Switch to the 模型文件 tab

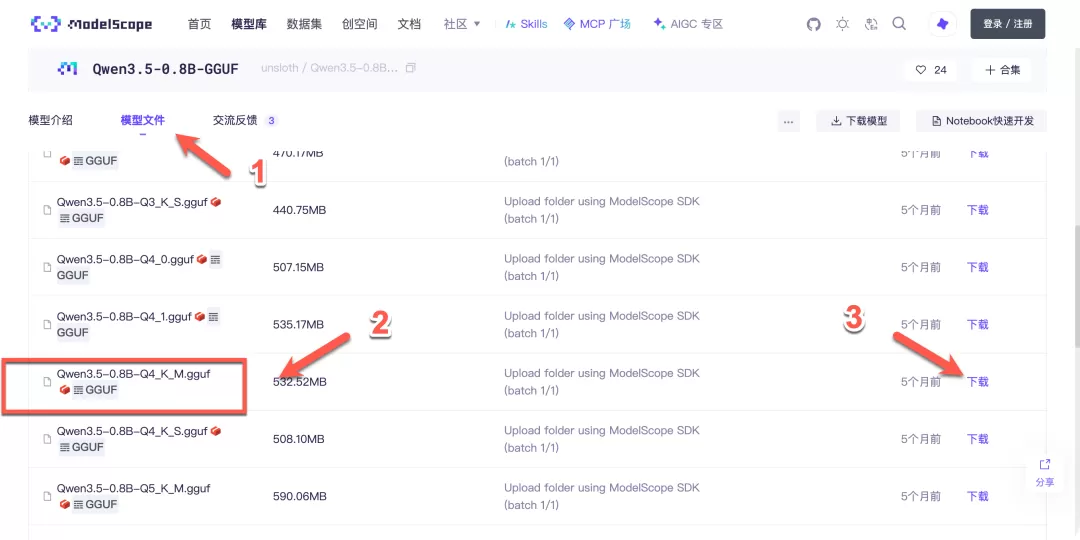143,121
